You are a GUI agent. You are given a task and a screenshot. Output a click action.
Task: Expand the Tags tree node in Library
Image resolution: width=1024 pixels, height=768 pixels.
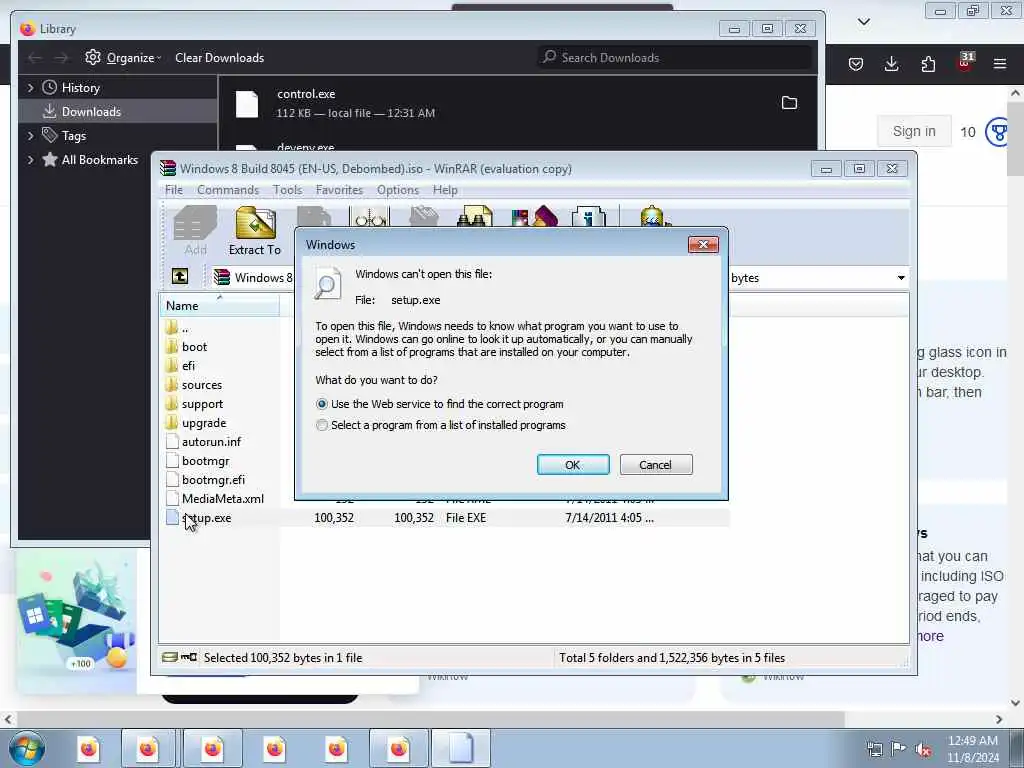click(x=30, y=135)
